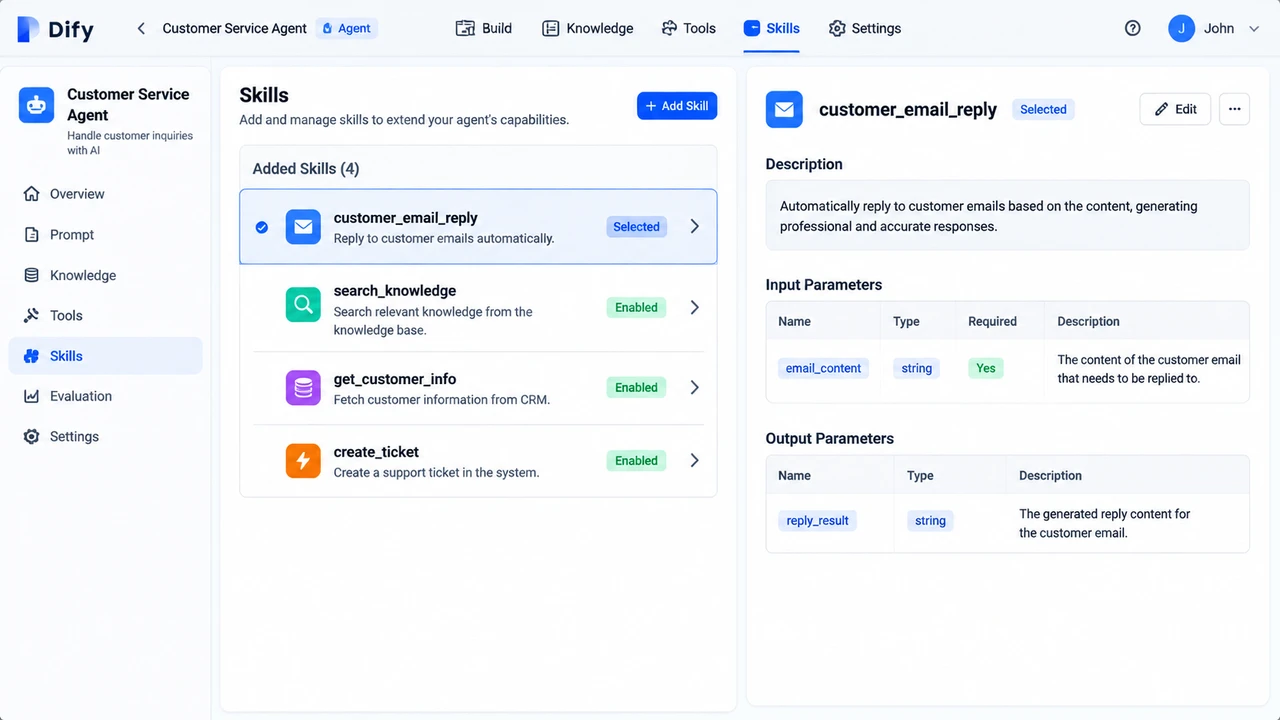Screen dimensions: 1280x720
Task: Click the Enabled badge on create_ticket
Action: [x=636, y=460]
